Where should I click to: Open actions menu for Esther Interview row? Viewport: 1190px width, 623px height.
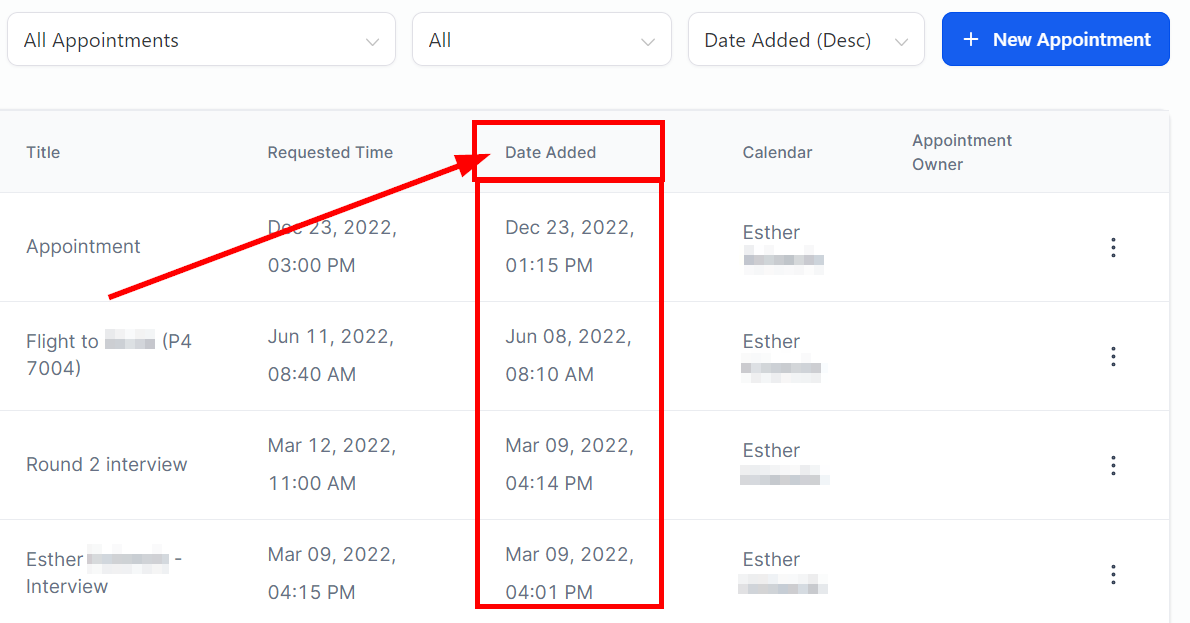point(1113,574)
